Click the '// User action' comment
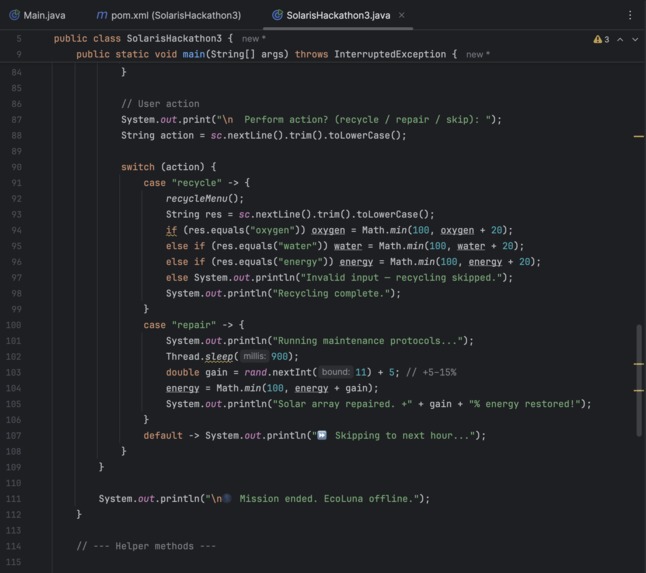This screenshot has width=646, height=573. coord(160,104)
